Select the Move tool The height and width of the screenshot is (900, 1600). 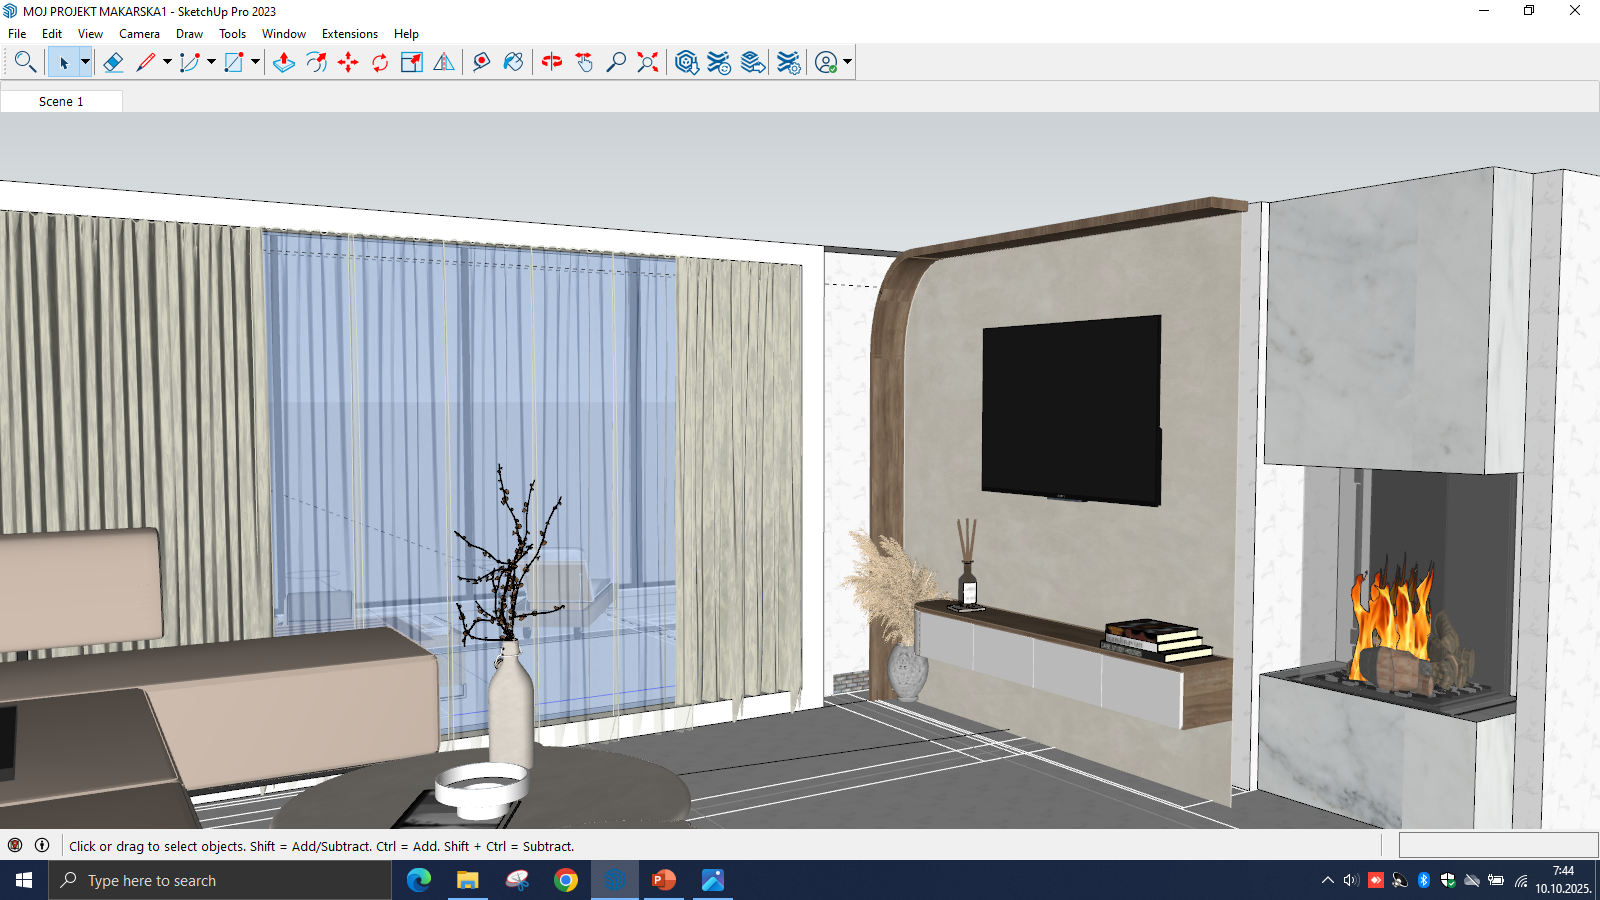[348, 62]
